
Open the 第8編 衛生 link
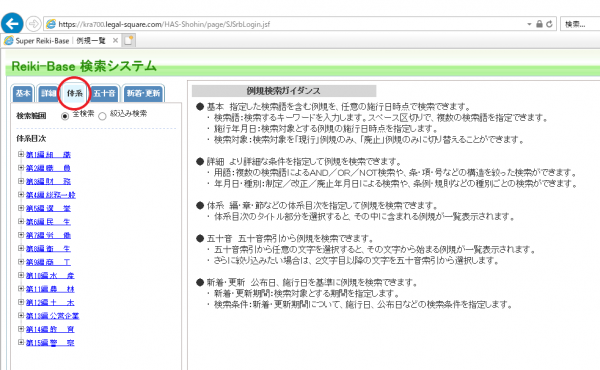(48, 248)
